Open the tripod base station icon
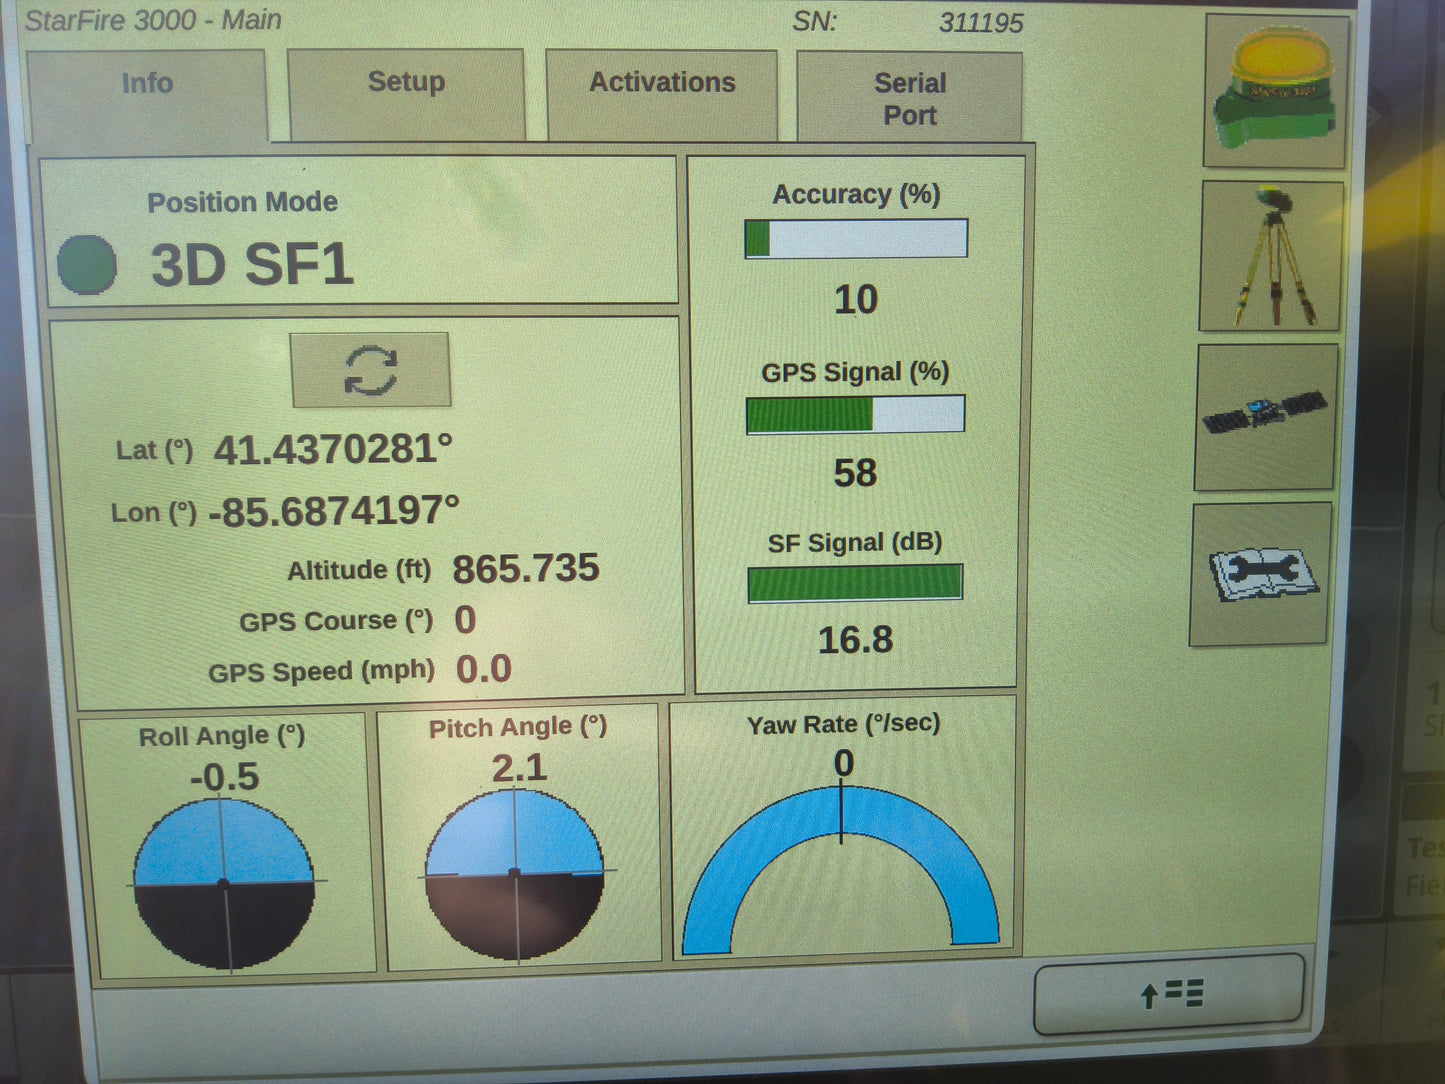The width and height of the screenshot is (1445, 1084). tap(1268, 255)
